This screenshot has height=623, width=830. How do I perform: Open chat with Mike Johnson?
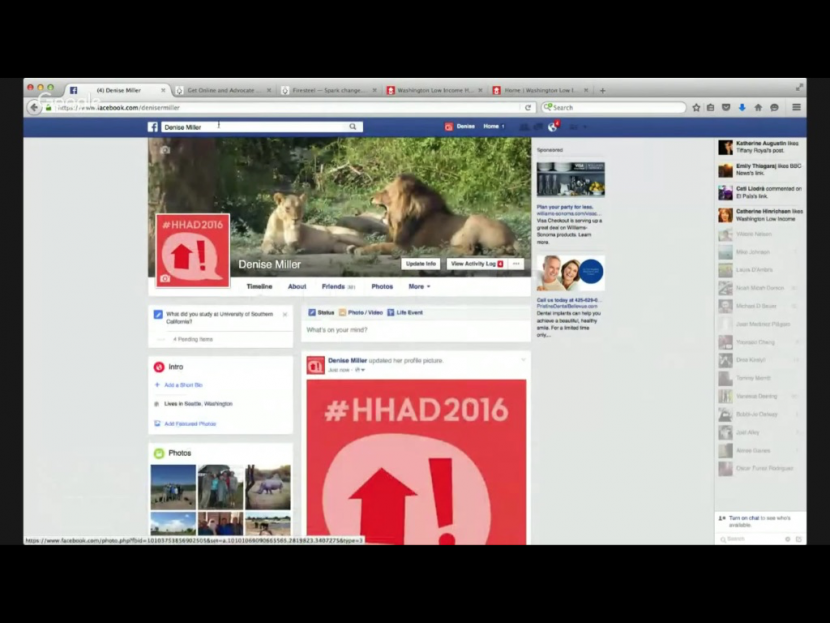(759, 252)
